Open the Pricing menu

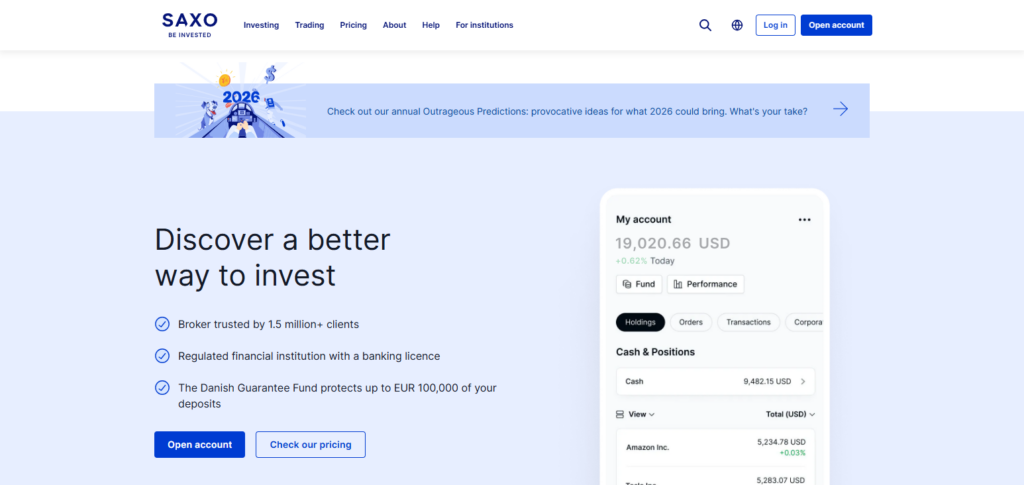[x=353, y=25]
